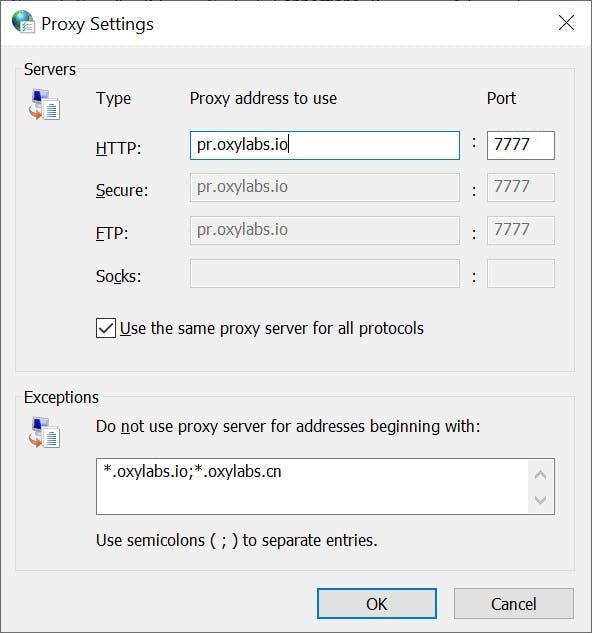The height and width of the screenshot is (633, 592).
Task: Click the HTTP: label
Action: pyautogui.click(x=118, y=148)
